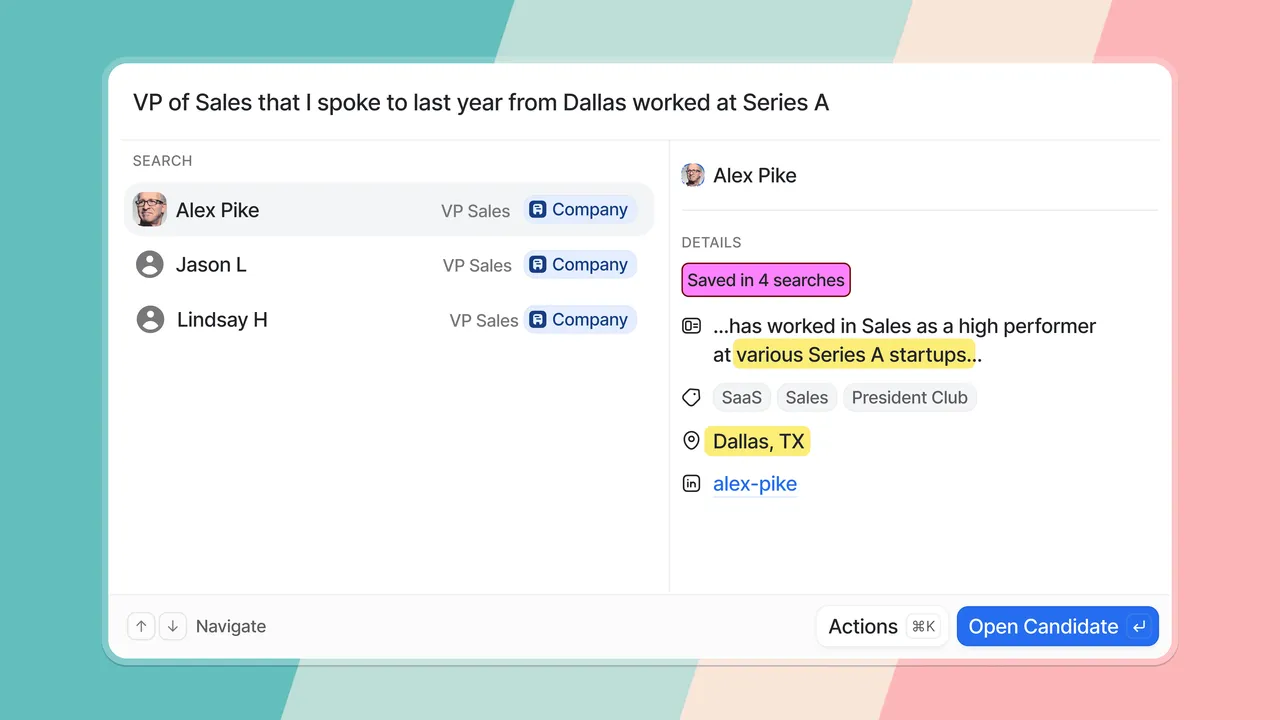1280x720 pixels.
Task: Click the search query input field
Action: tap(640, 102)
